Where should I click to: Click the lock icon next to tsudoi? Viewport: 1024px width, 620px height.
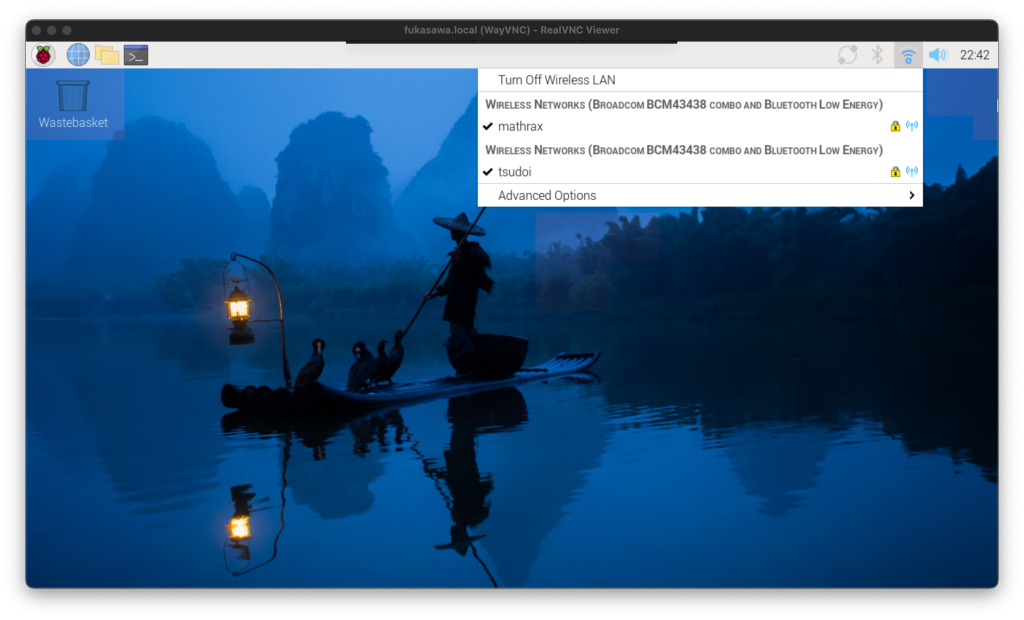click(x=895, y=172)
